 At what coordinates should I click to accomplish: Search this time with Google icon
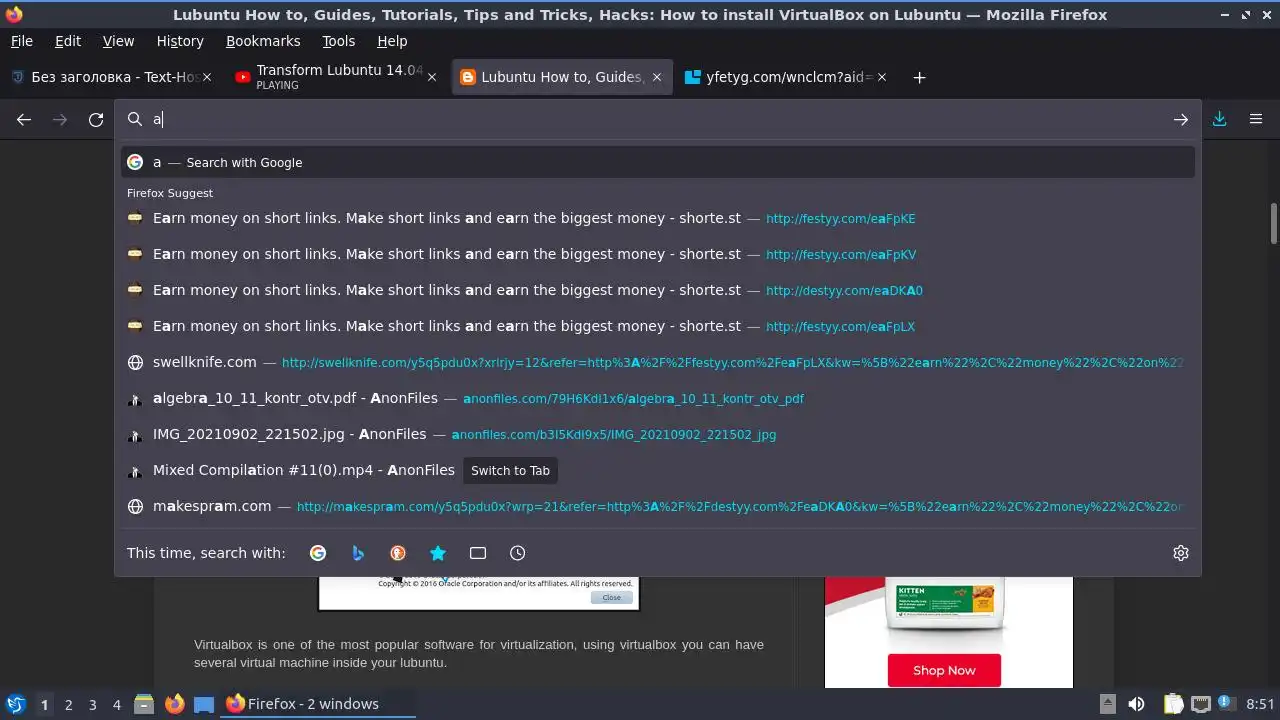(x=318, y=553)
